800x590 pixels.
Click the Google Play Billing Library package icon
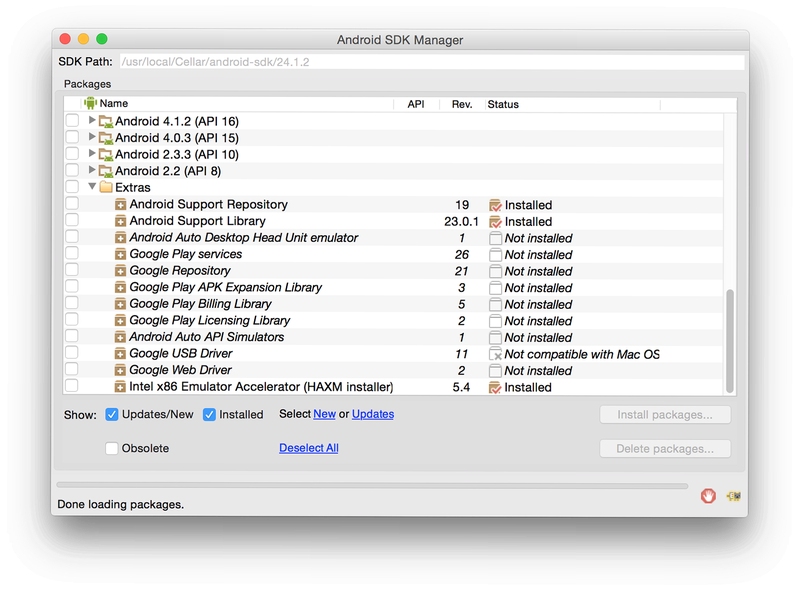click(x=120, y=304)
